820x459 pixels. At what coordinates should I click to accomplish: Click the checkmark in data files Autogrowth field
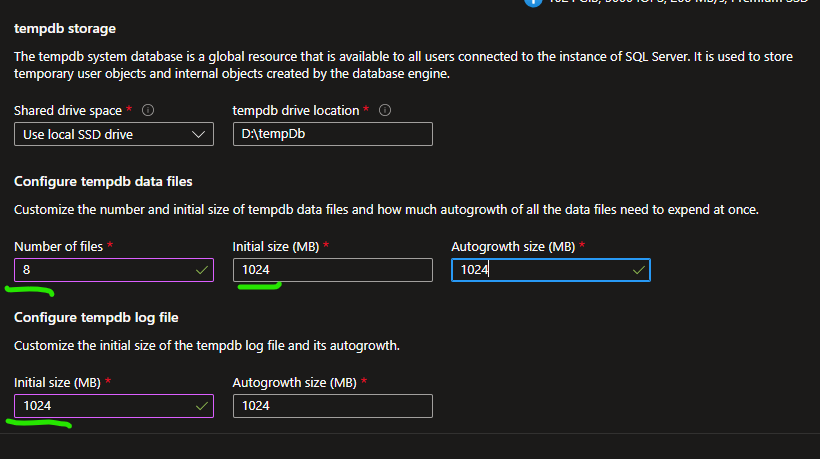[639, 270]
